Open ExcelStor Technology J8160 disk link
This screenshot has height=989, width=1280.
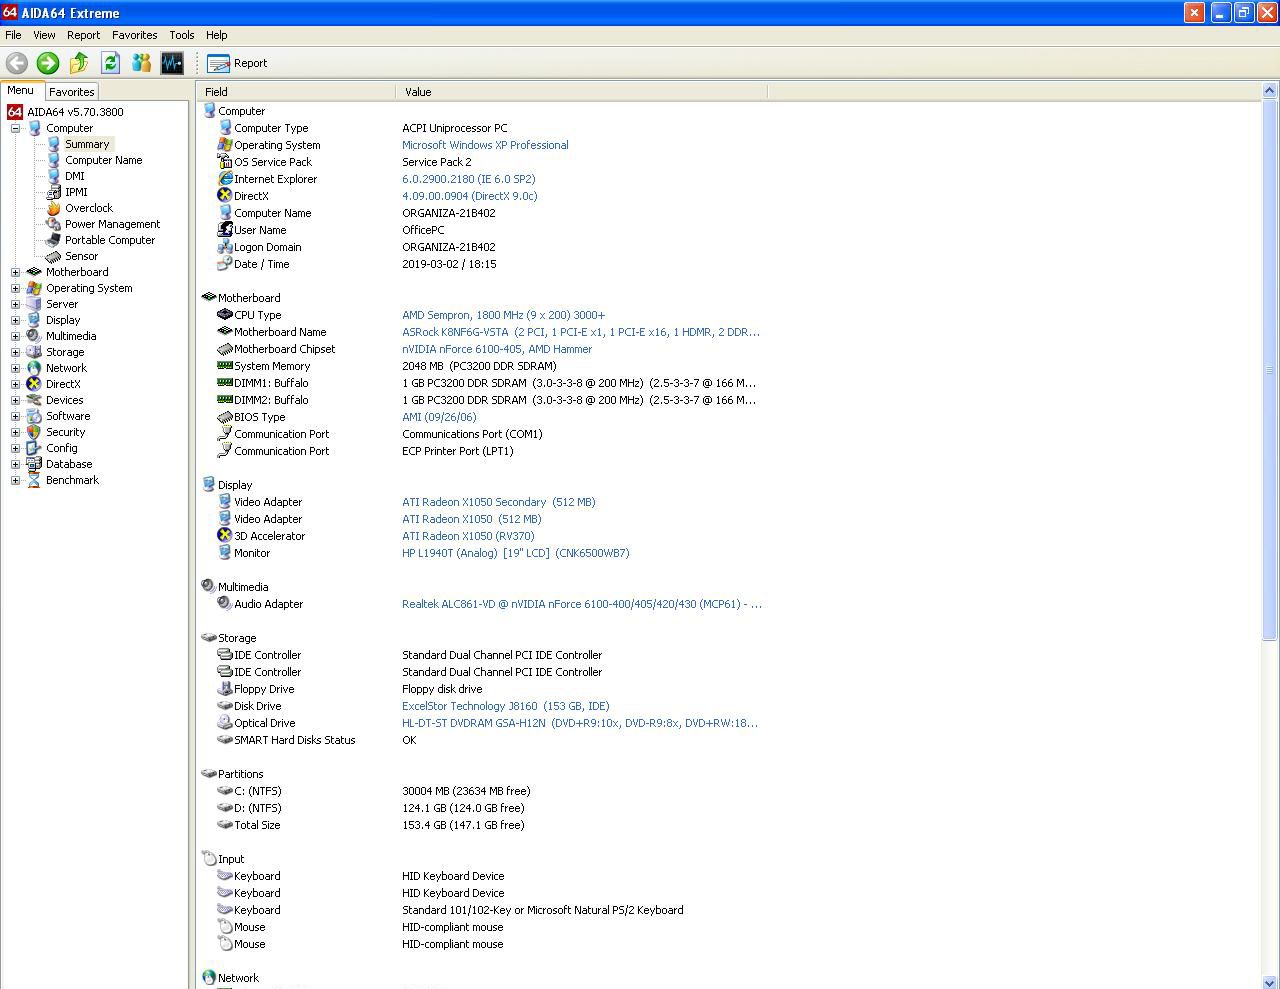point(506,706)
